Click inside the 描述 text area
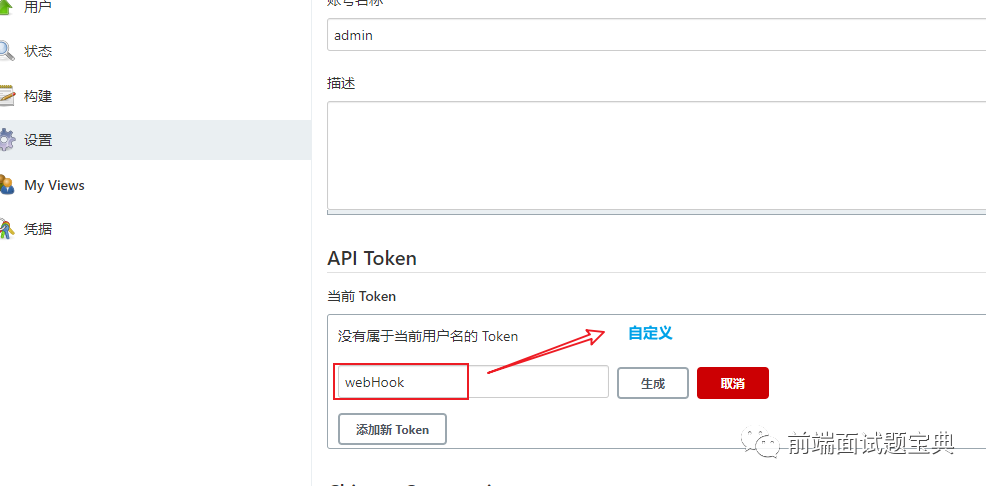This screenshot has height=486, width=986. coord(656,155)
